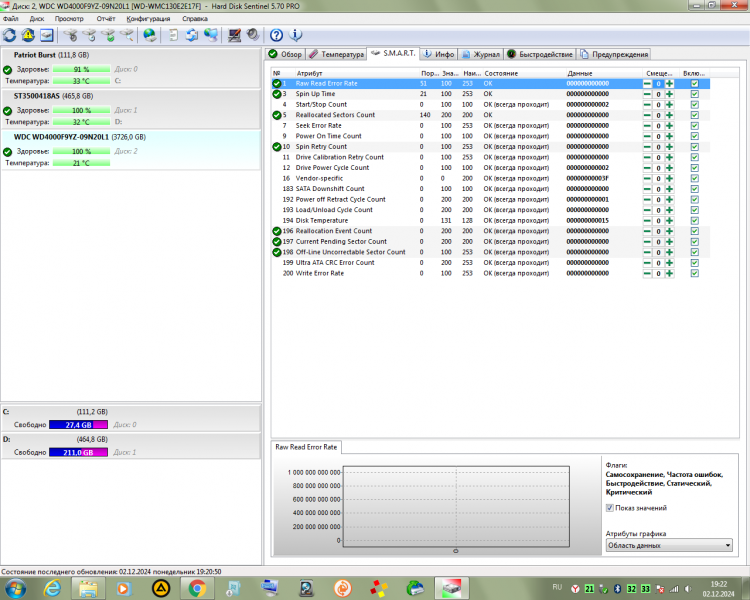Click the Raw Read Error Rate graph tab
750x600 pixels.
coord(306,447)
